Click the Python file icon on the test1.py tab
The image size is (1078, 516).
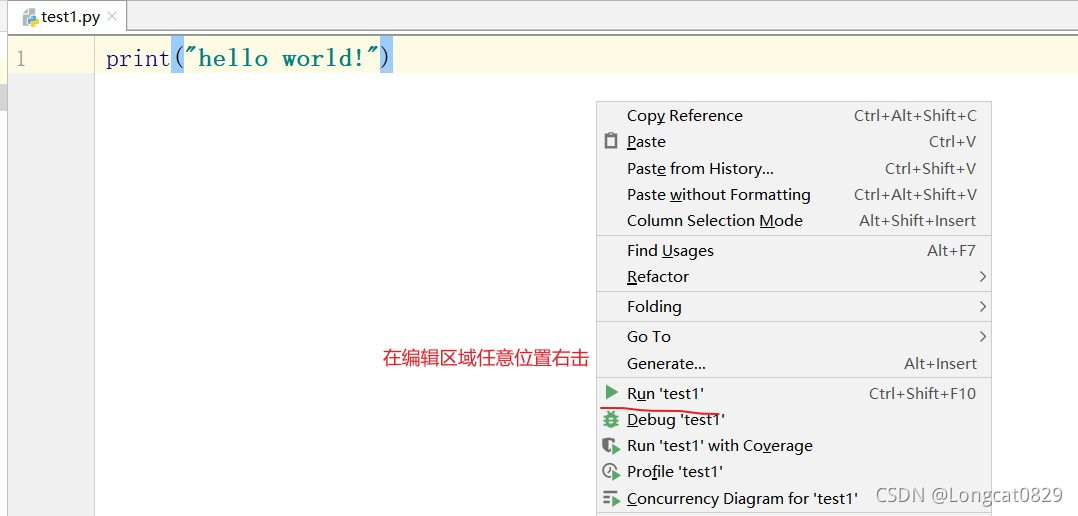[x=30, y=17]
